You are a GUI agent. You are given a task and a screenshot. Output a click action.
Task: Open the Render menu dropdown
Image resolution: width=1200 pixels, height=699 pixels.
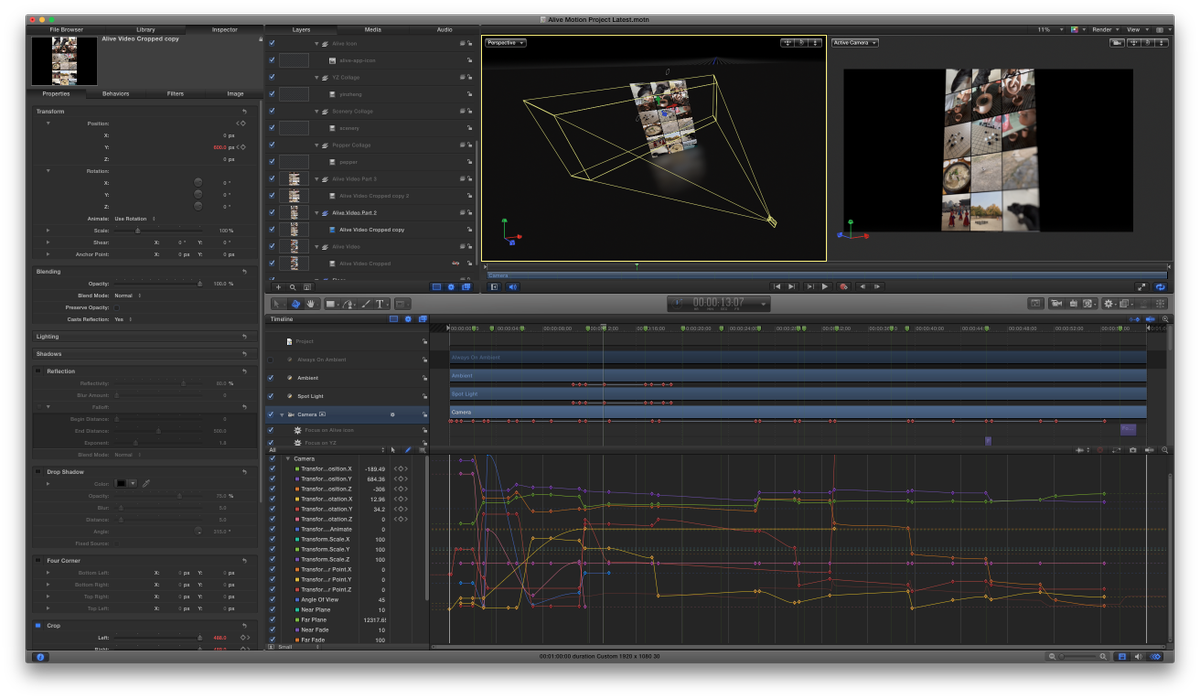pos(1105,30)
